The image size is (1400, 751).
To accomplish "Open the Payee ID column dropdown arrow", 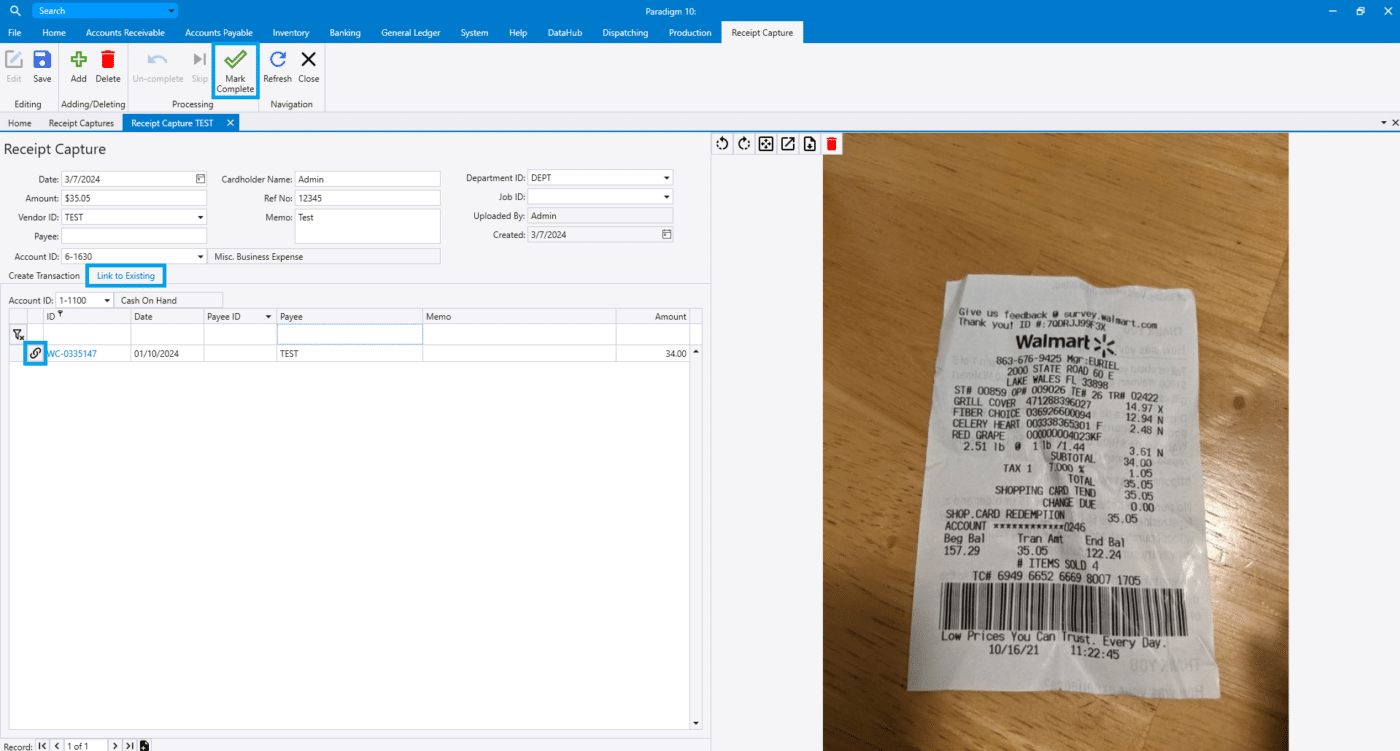I will 268,316.
